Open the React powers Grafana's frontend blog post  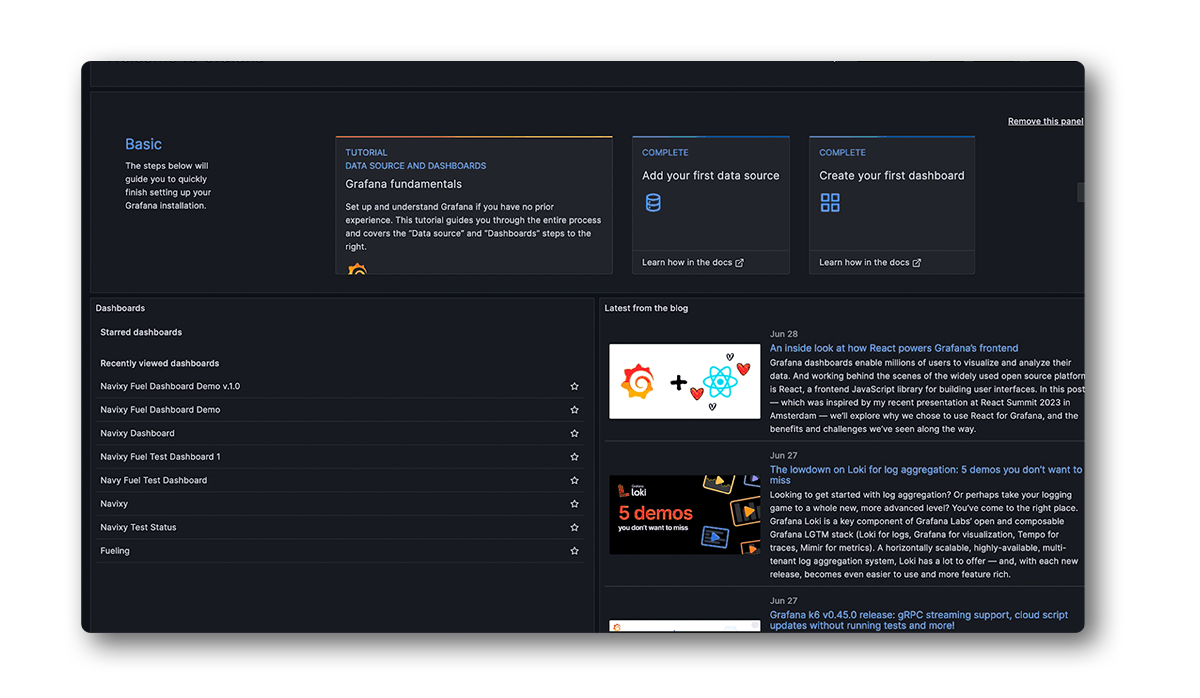894,348
